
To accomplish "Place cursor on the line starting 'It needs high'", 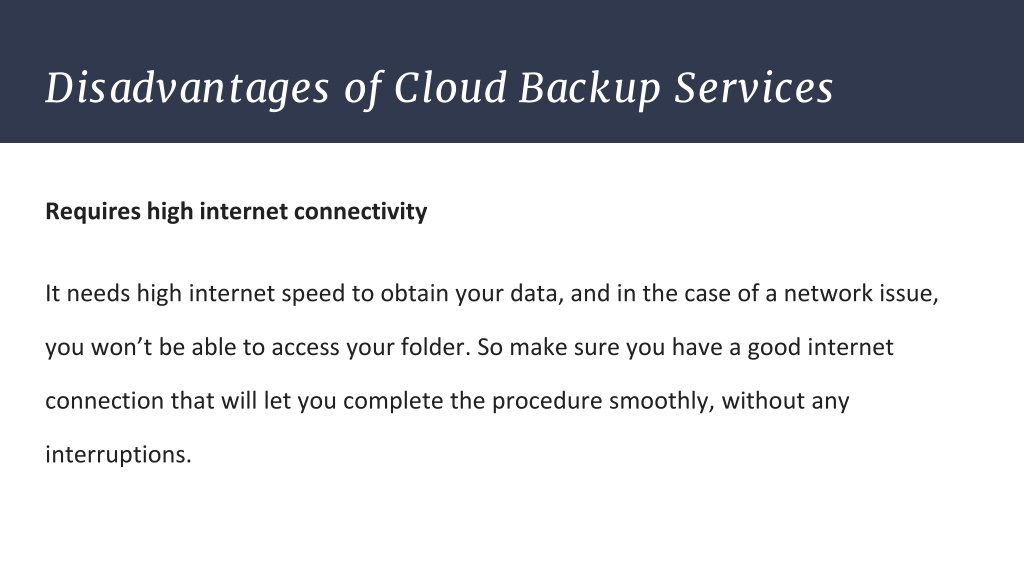I will [x=491, y=293].
